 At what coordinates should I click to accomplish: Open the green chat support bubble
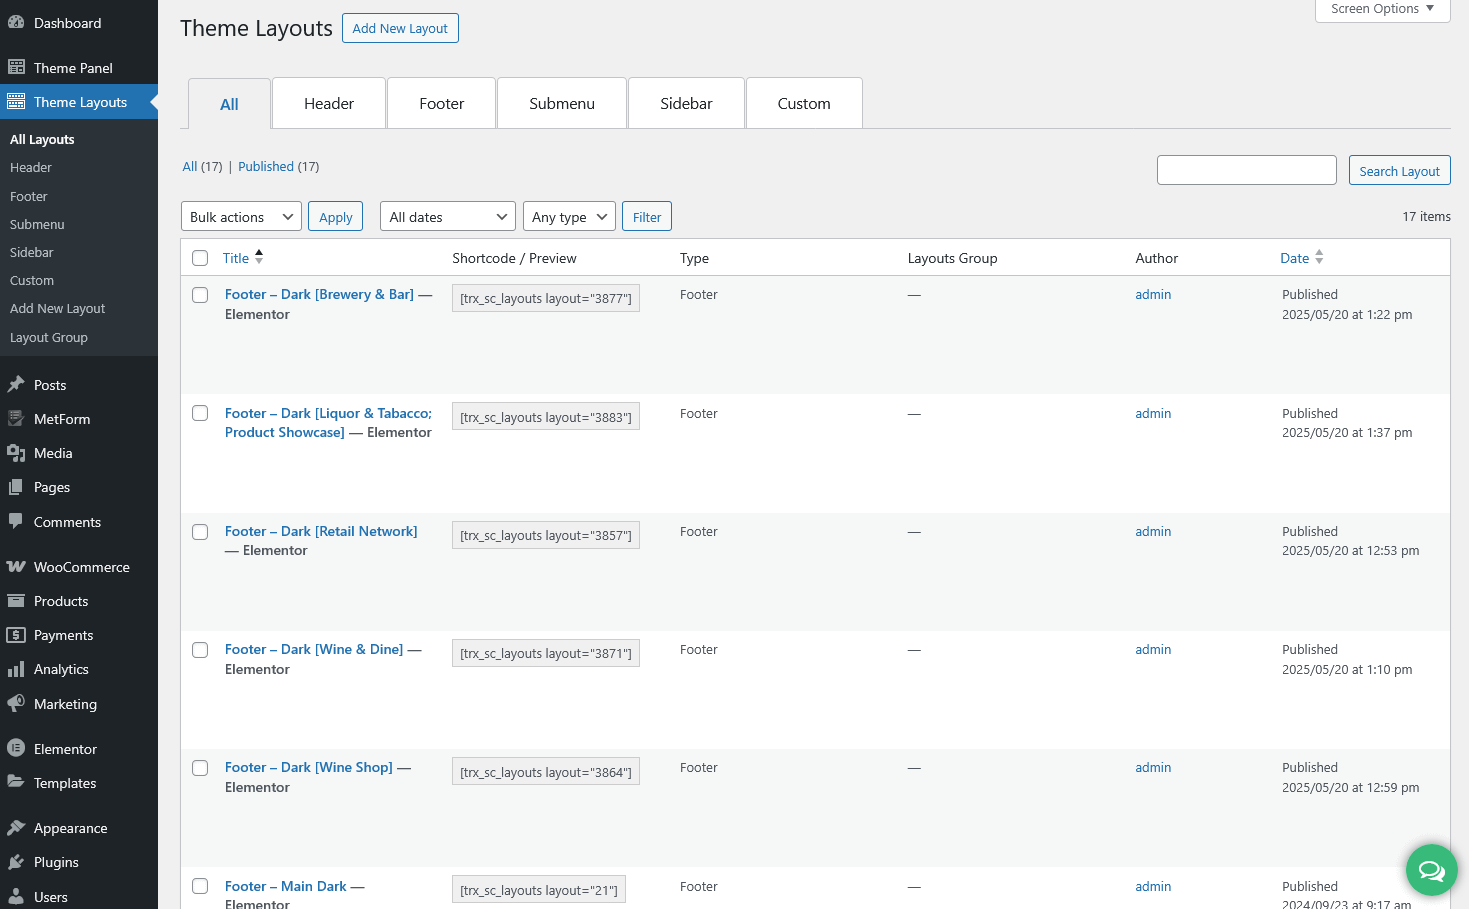point(1431,870)
